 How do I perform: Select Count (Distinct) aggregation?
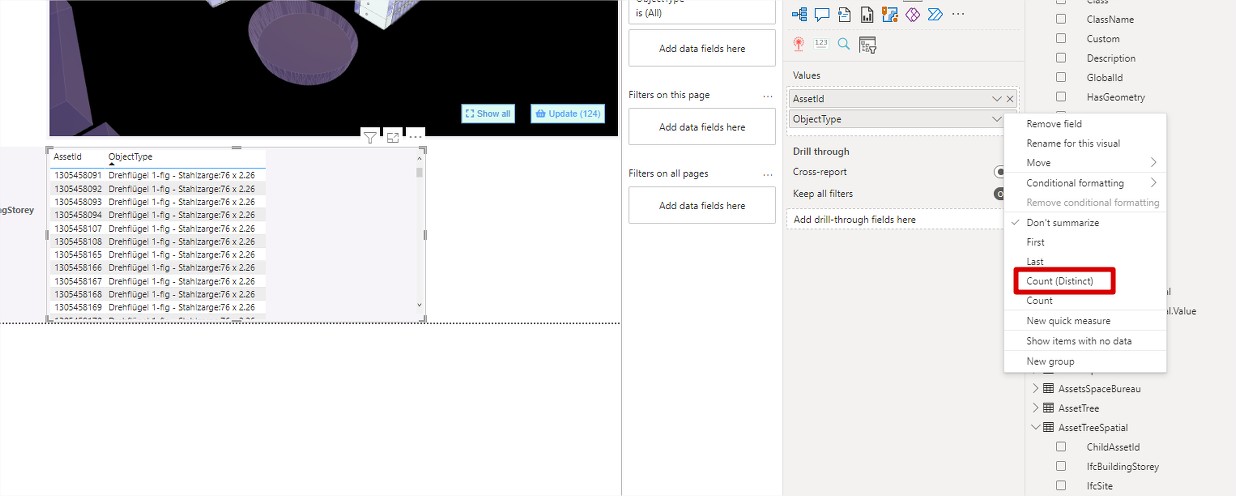1085,281
